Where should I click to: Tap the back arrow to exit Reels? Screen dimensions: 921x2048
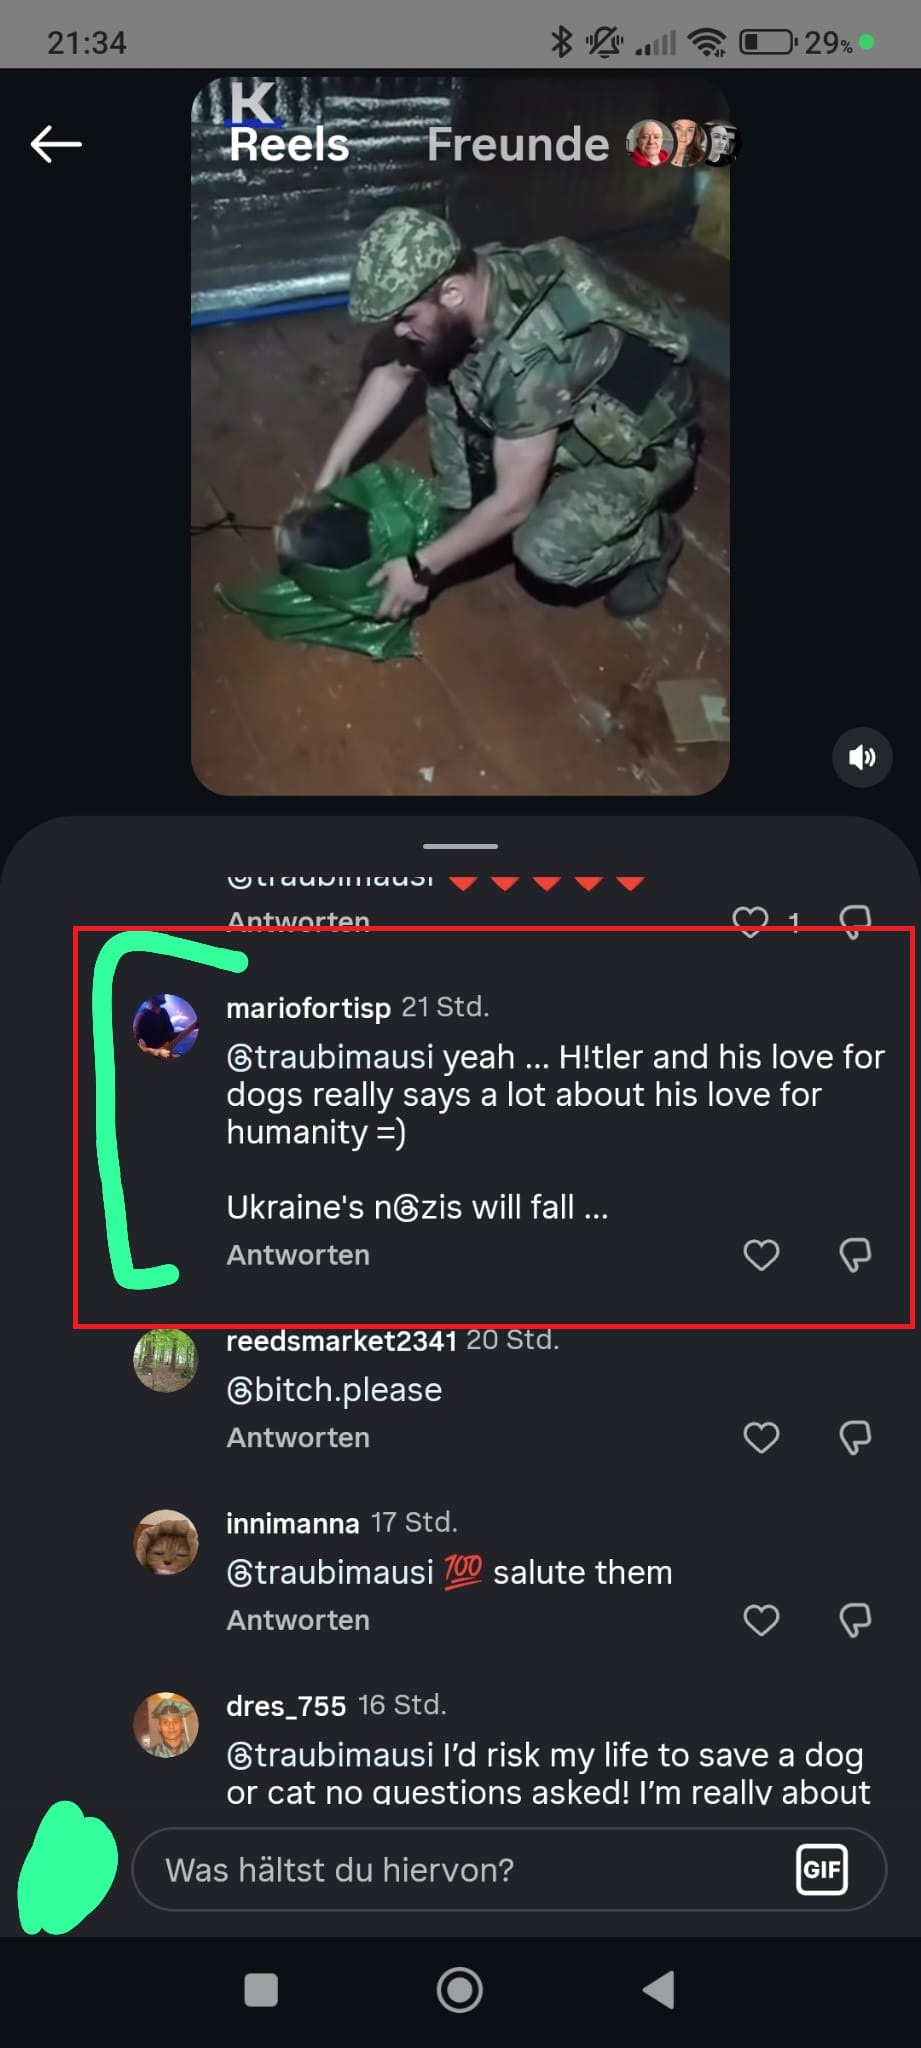[x=55, y=143]
